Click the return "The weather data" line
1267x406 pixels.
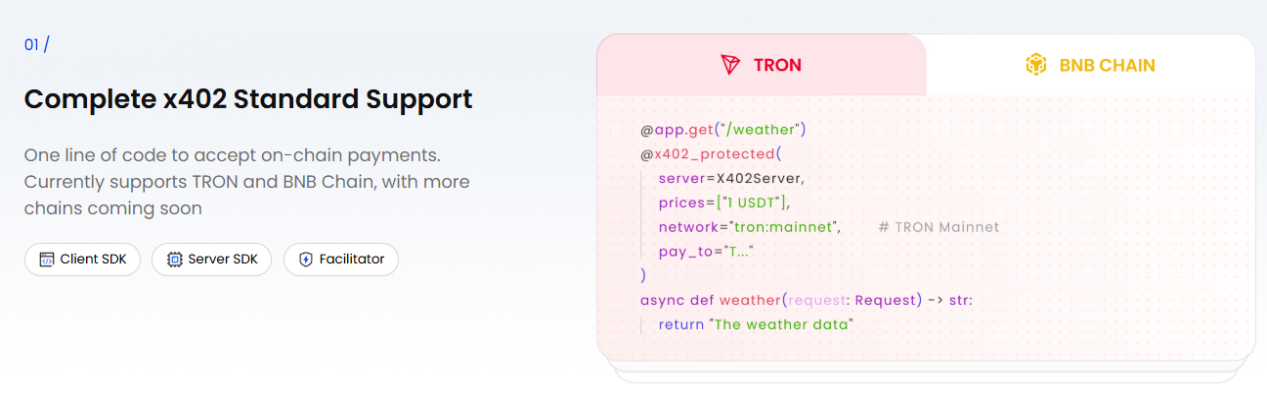[755, 324]
